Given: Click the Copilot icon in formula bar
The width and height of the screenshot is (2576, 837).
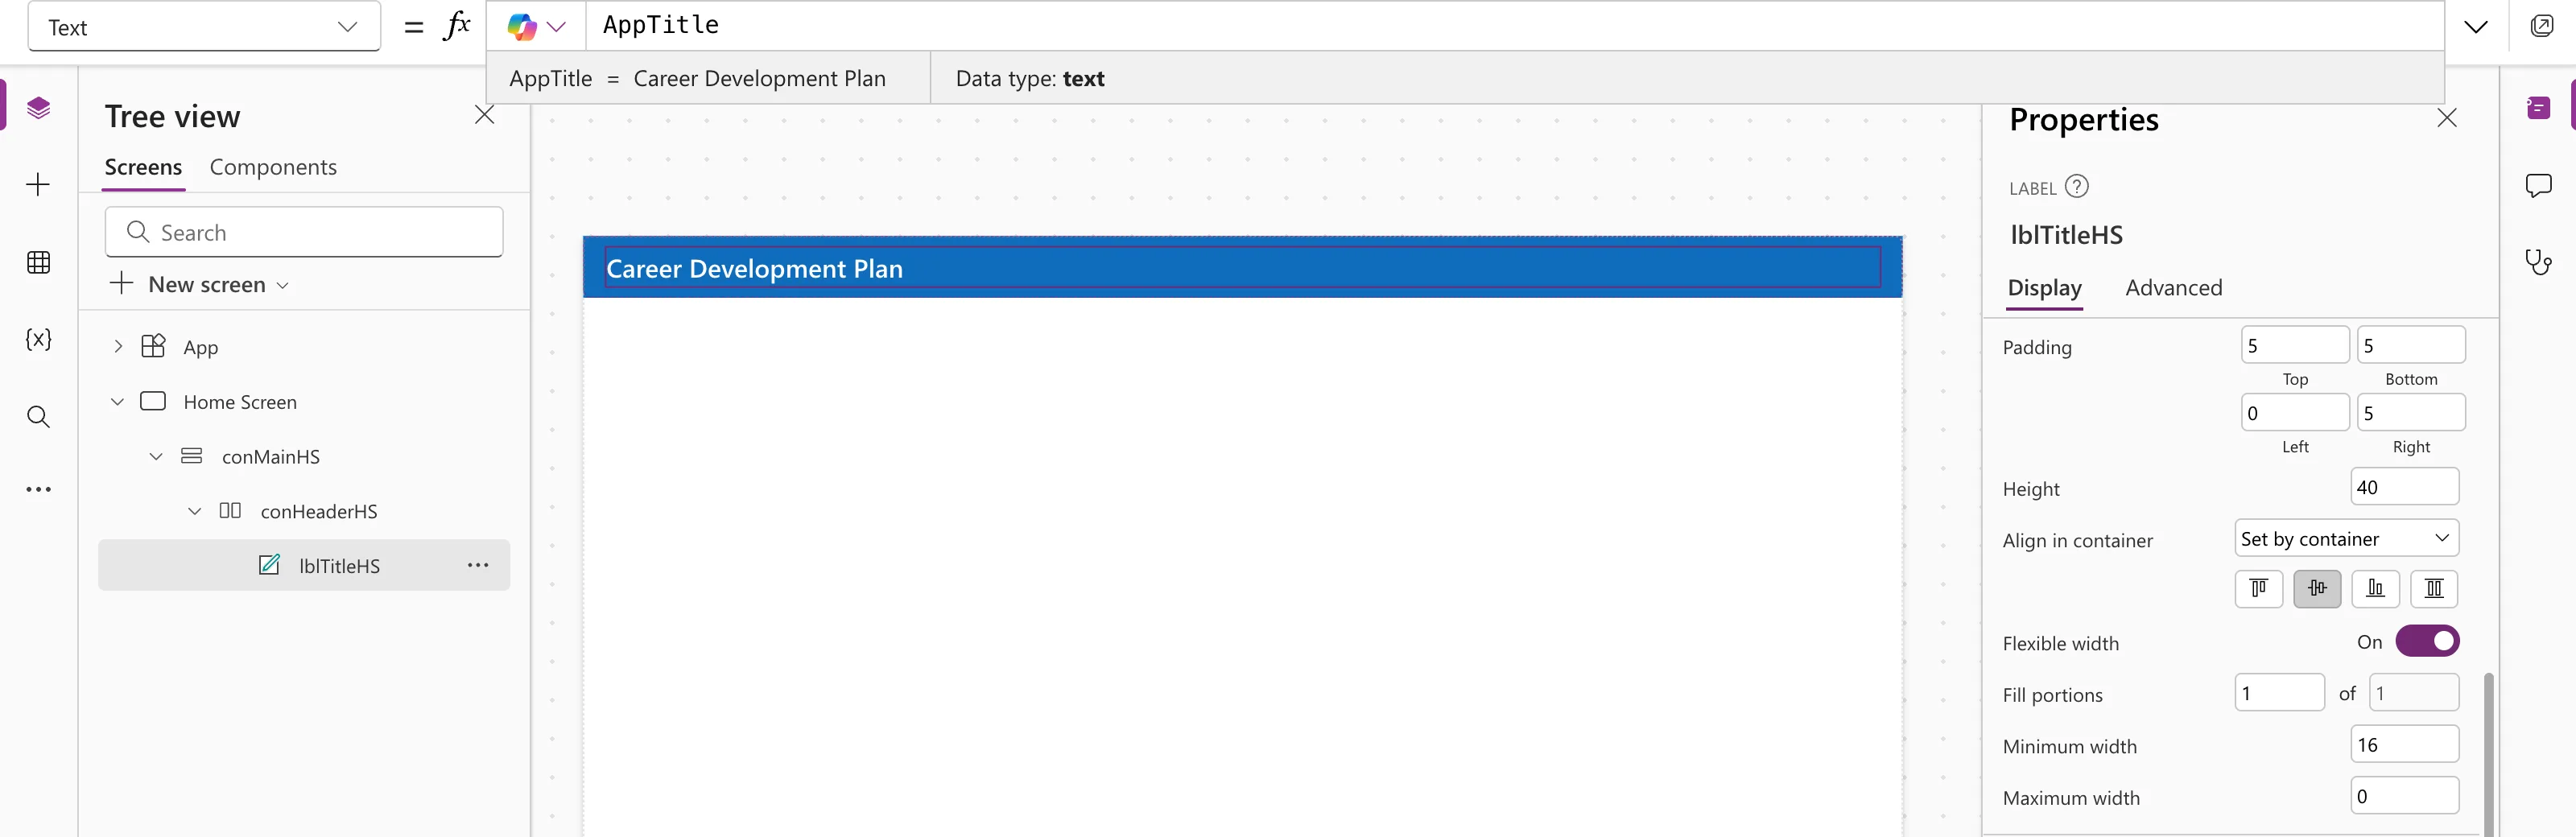Looking at the screenshot, I should (522, 27).
